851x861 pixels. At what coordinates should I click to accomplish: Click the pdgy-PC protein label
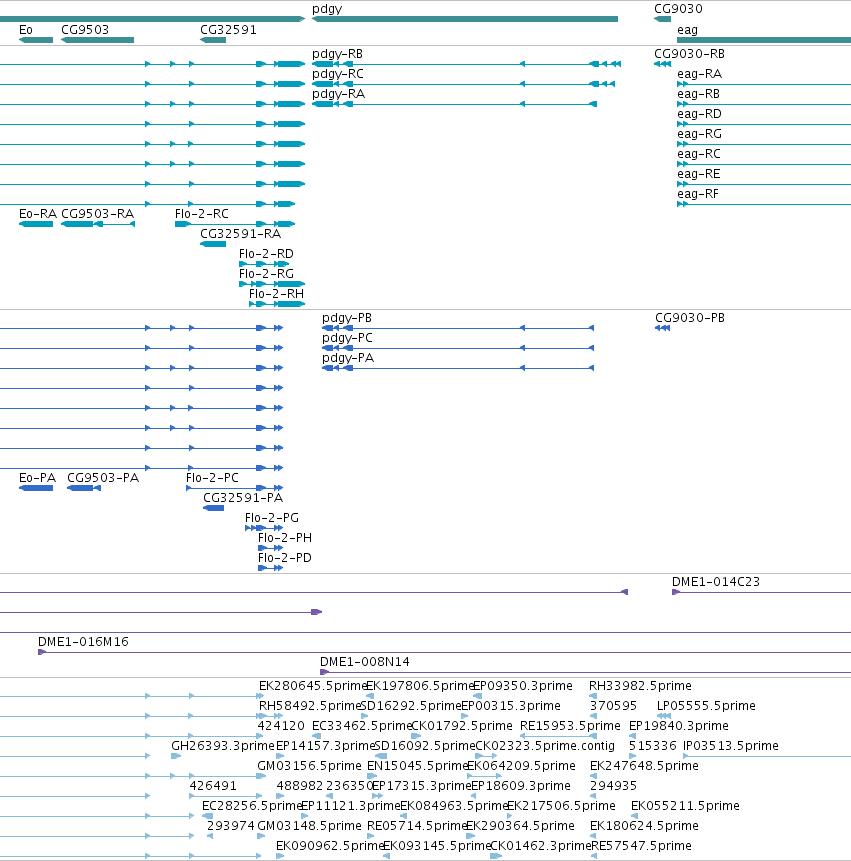[x=347, y=338]
